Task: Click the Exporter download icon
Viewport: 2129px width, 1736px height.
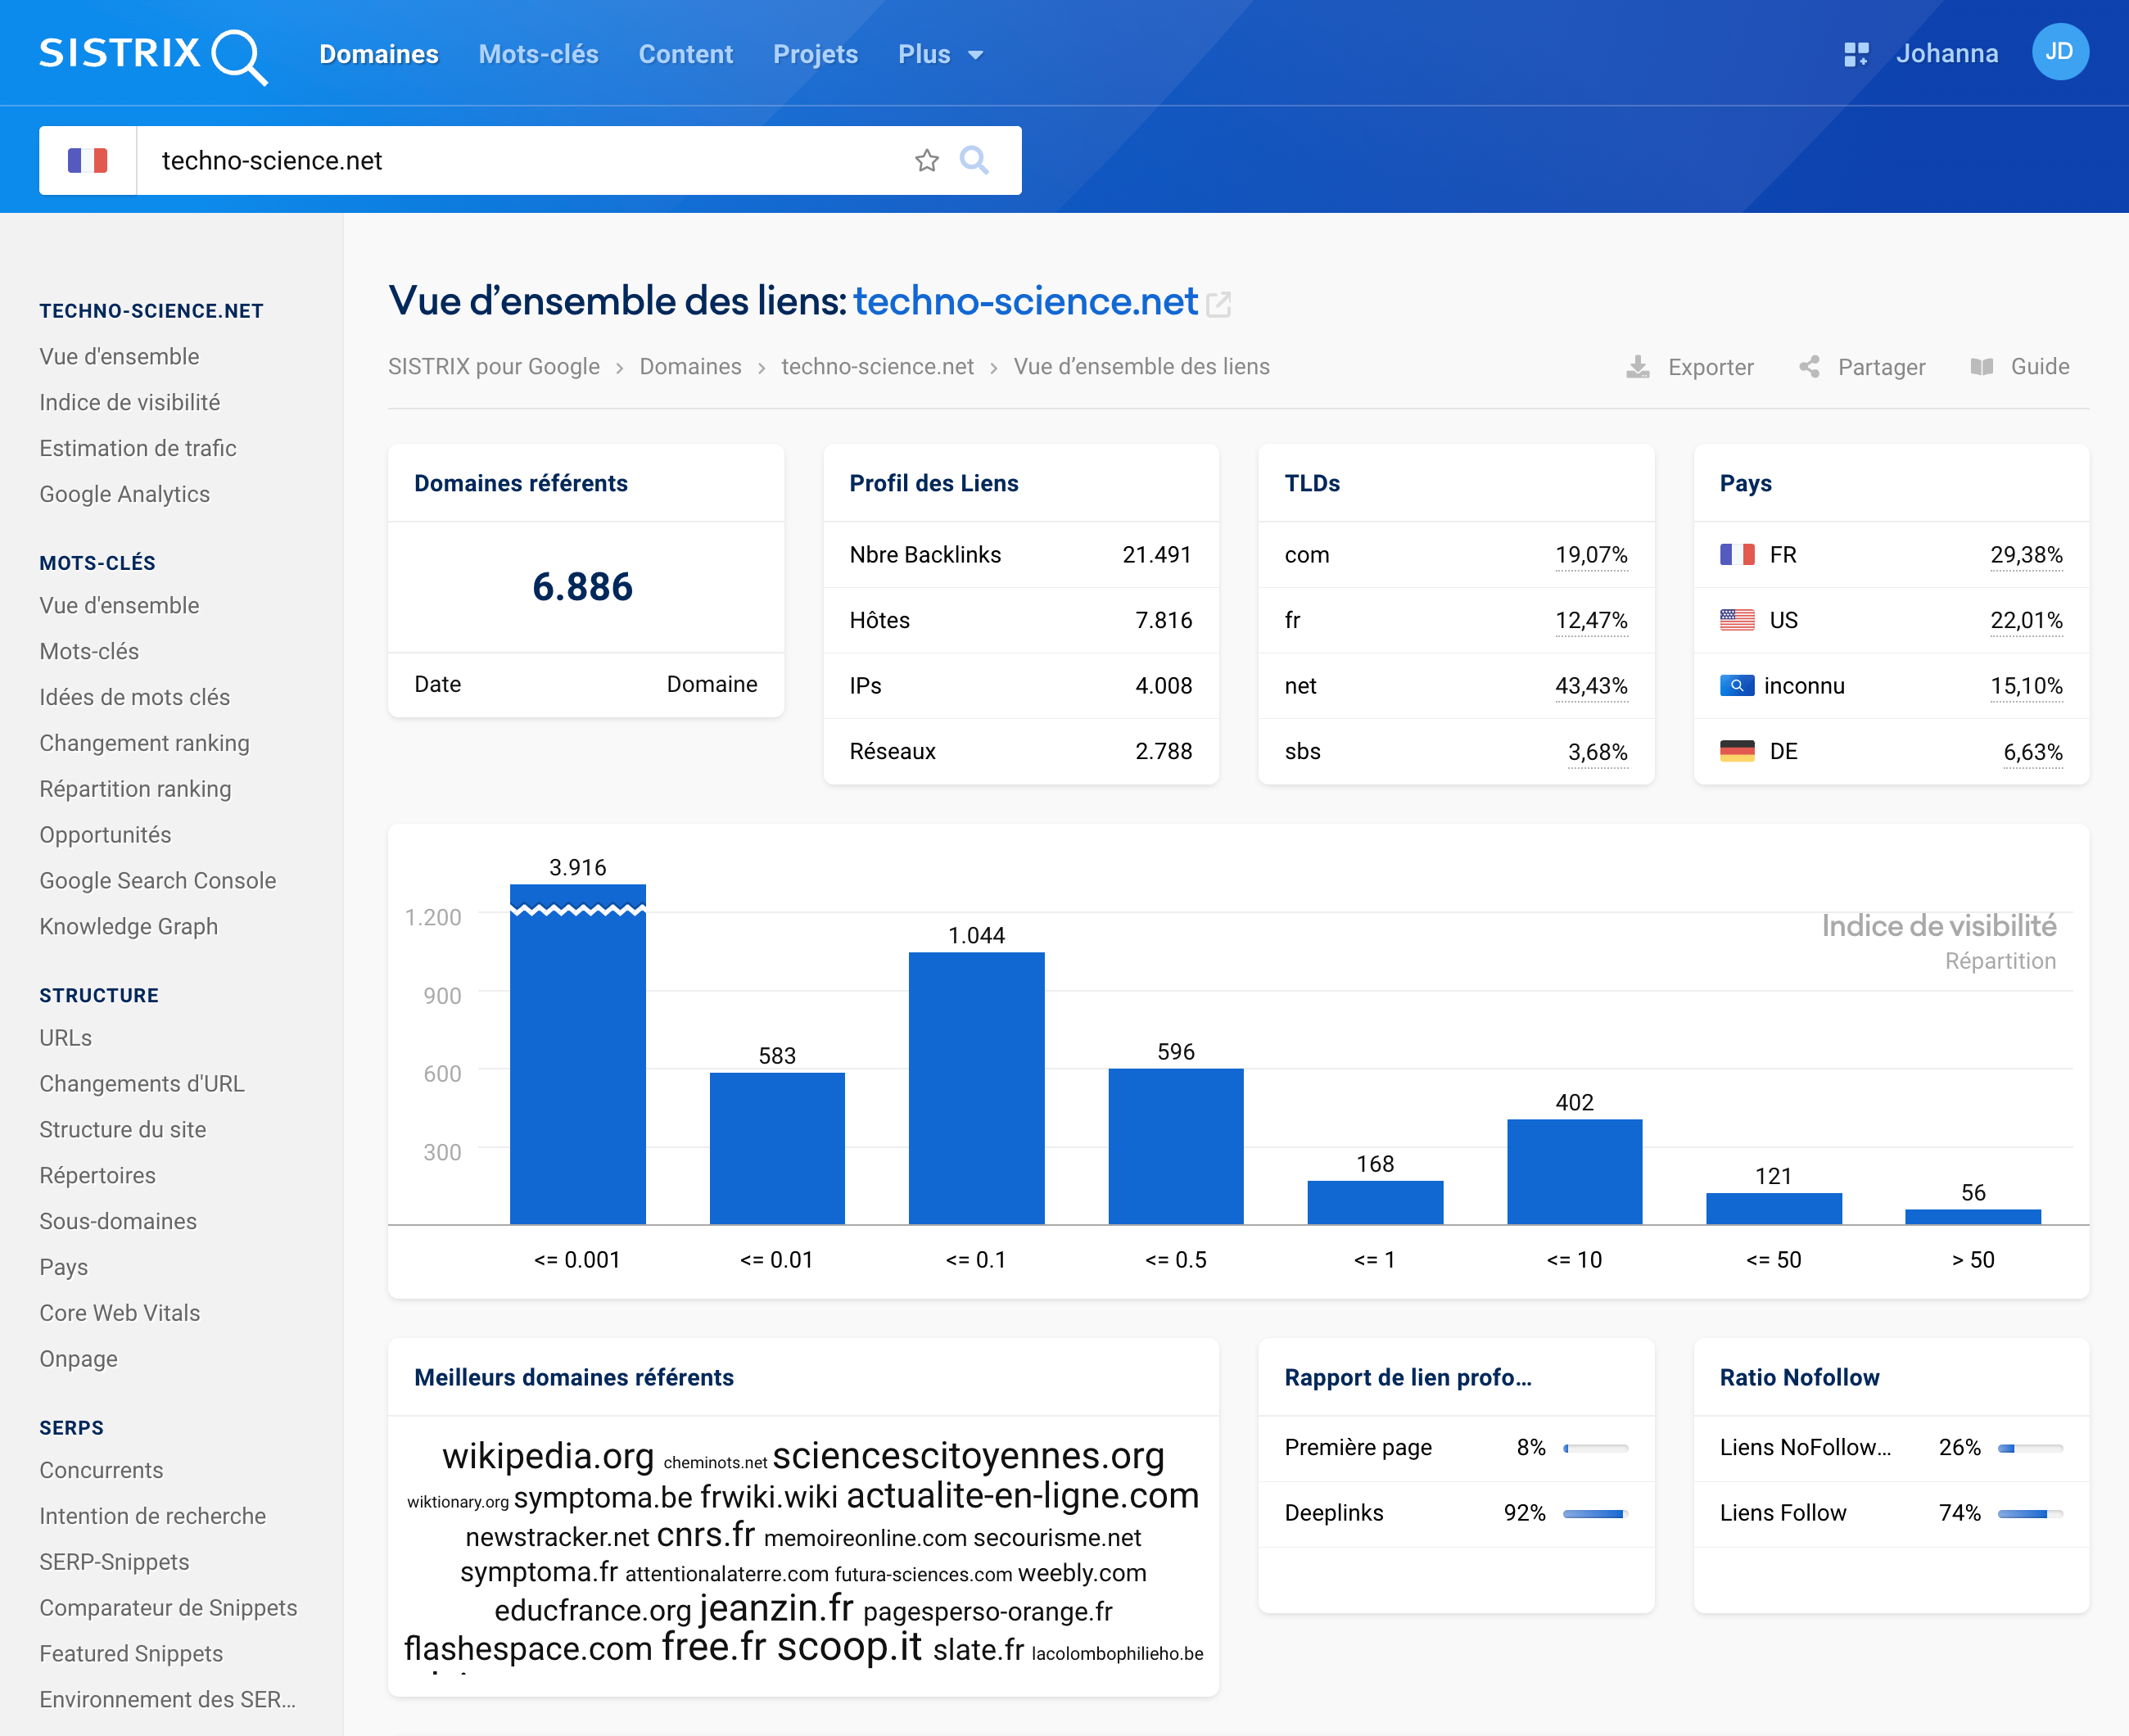Action: click(1638, 367)
